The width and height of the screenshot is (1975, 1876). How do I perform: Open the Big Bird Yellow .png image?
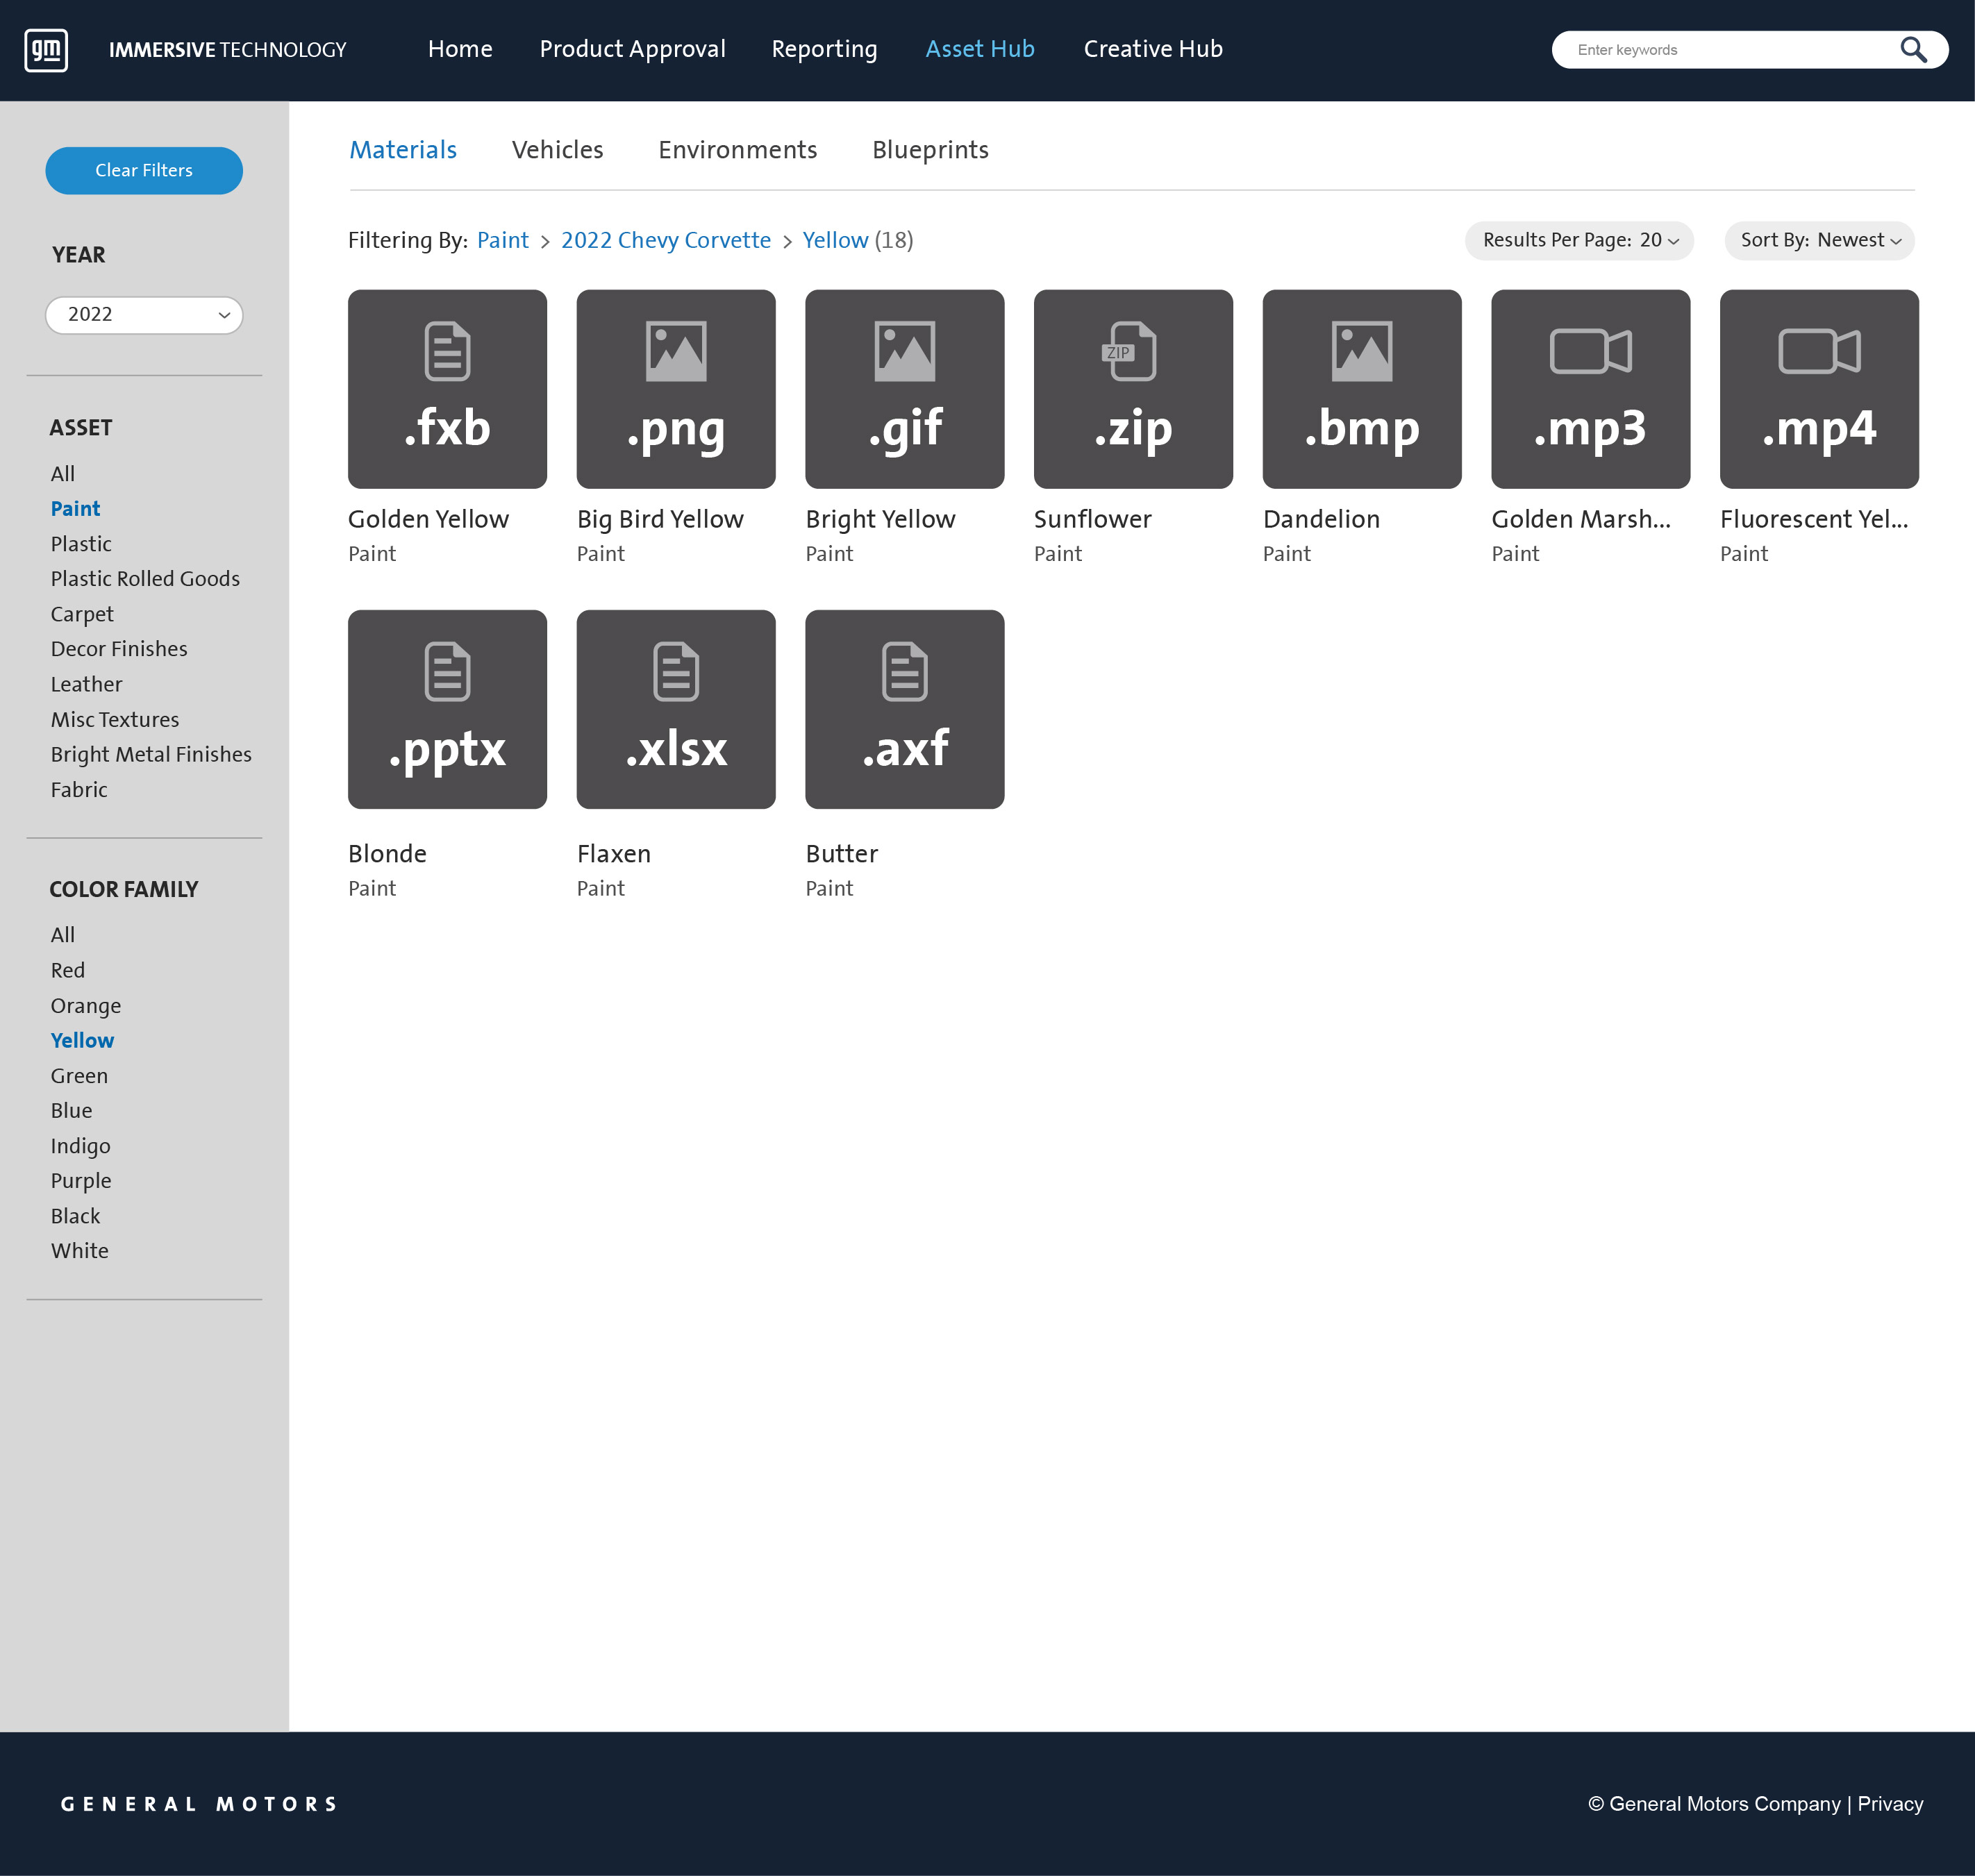[676, 388]
